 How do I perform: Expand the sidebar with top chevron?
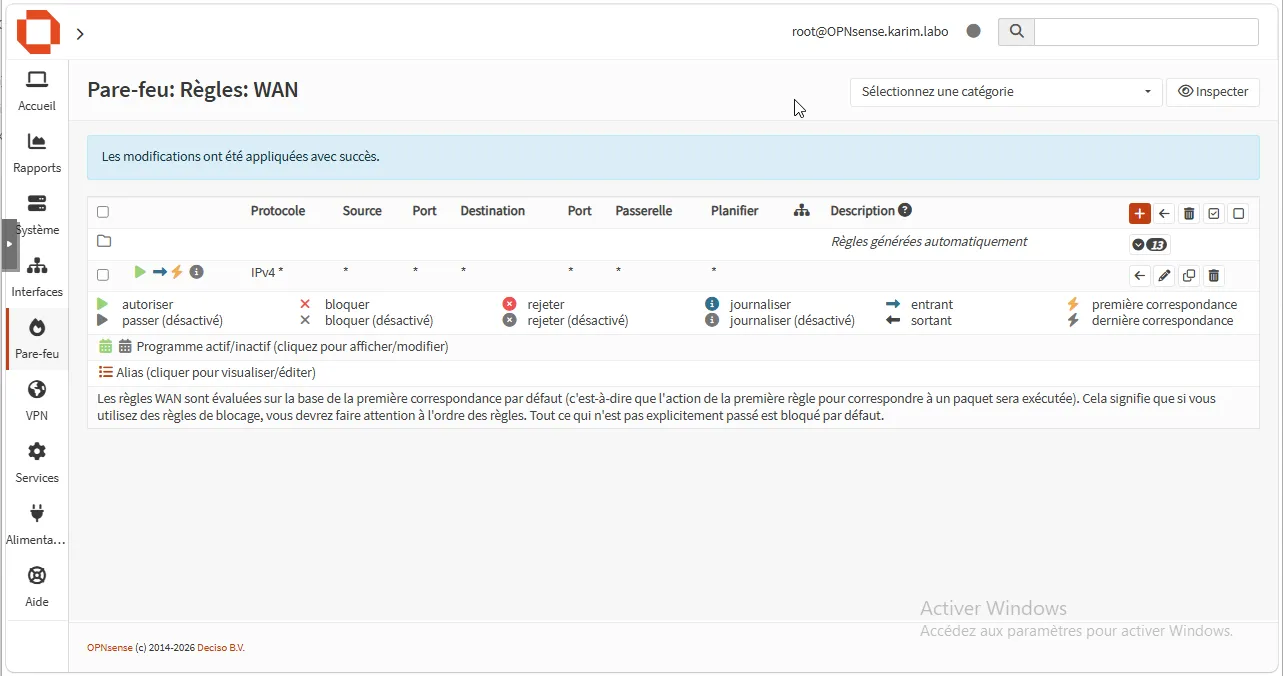click(80, 34)
